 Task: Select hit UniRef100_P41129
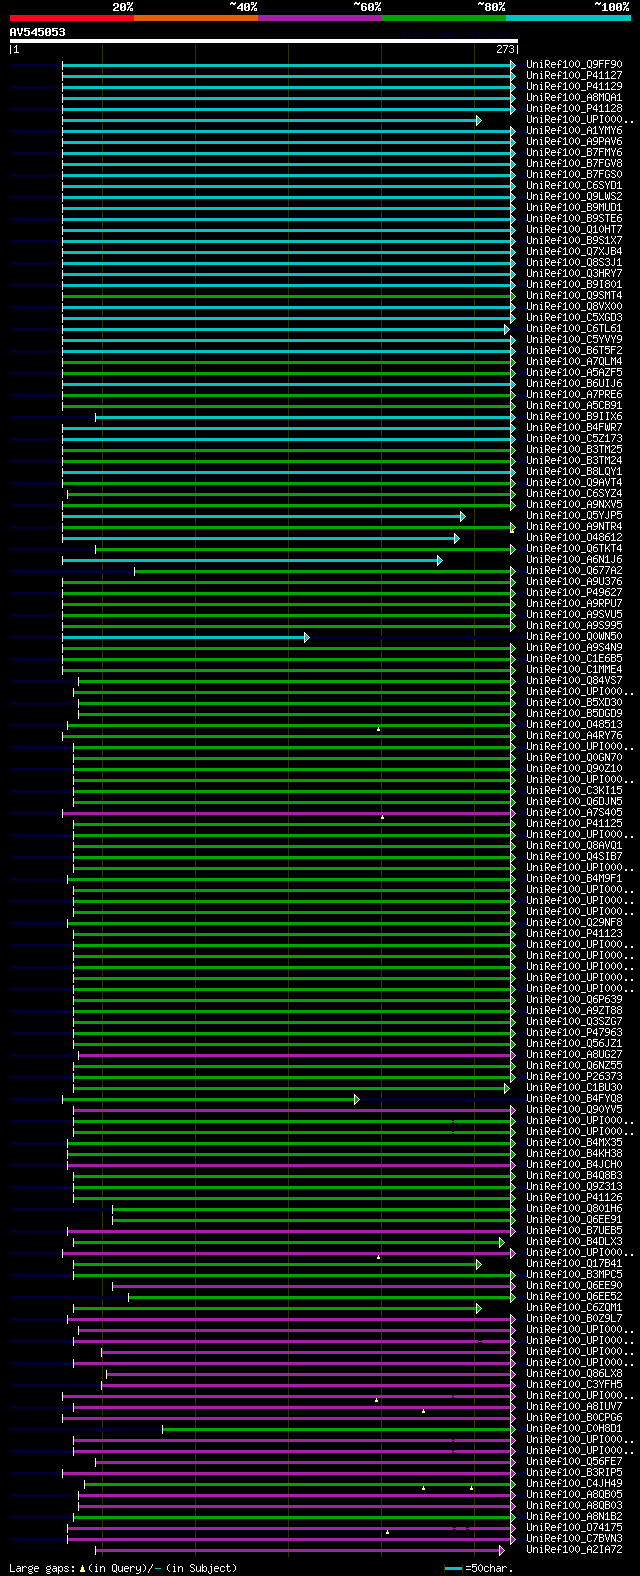click(x=574, y=87)
